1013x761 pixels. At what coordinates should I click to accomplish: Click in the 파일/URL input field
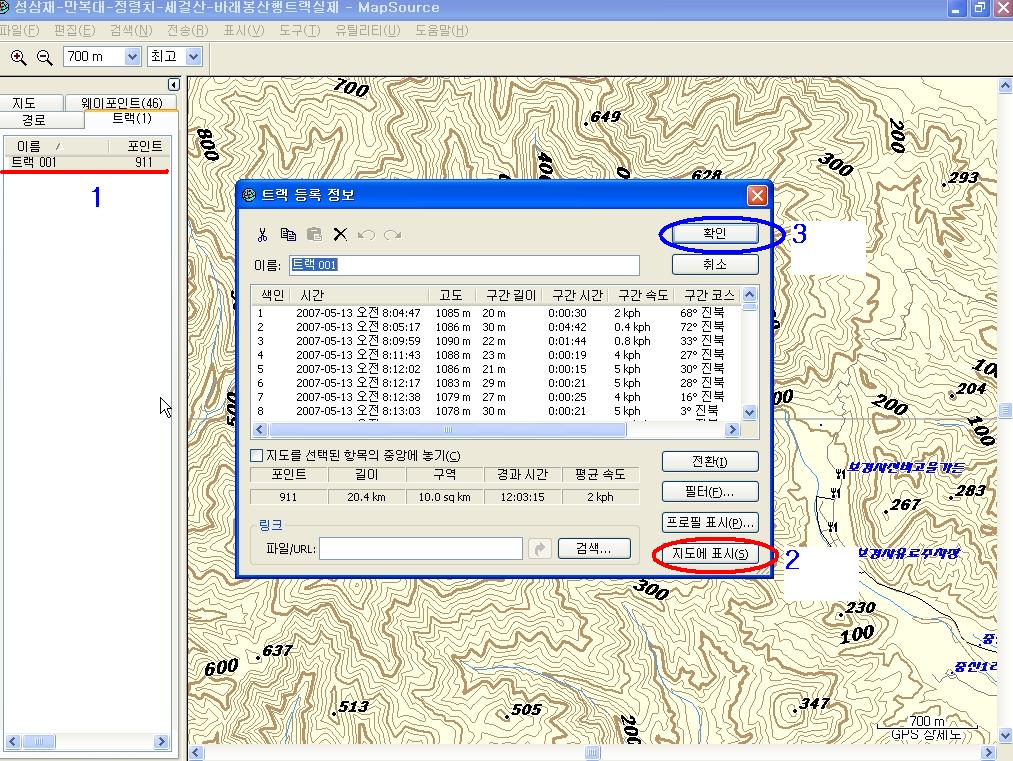[421, 549]
